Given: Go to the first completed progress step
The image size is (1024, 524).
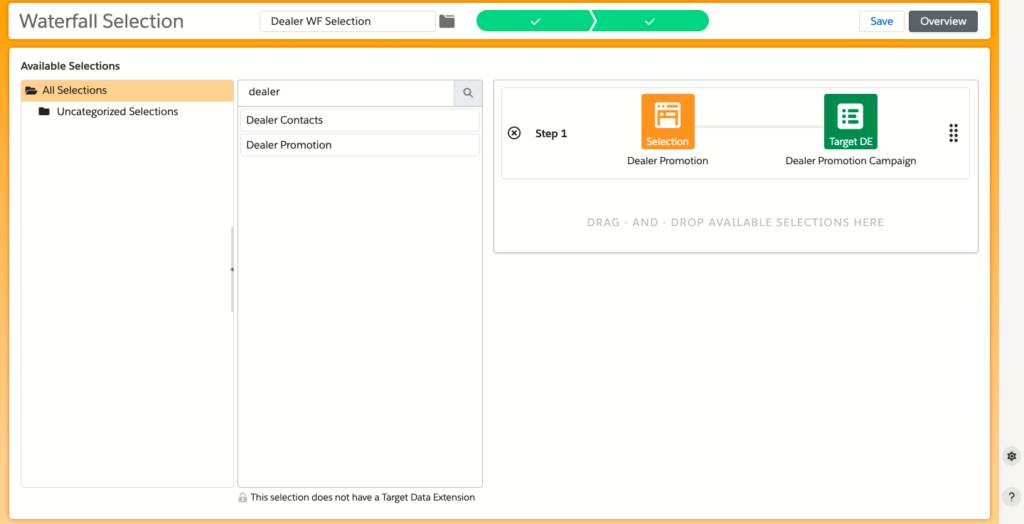Looking at the screenshot, I should (x=535, y=21).
